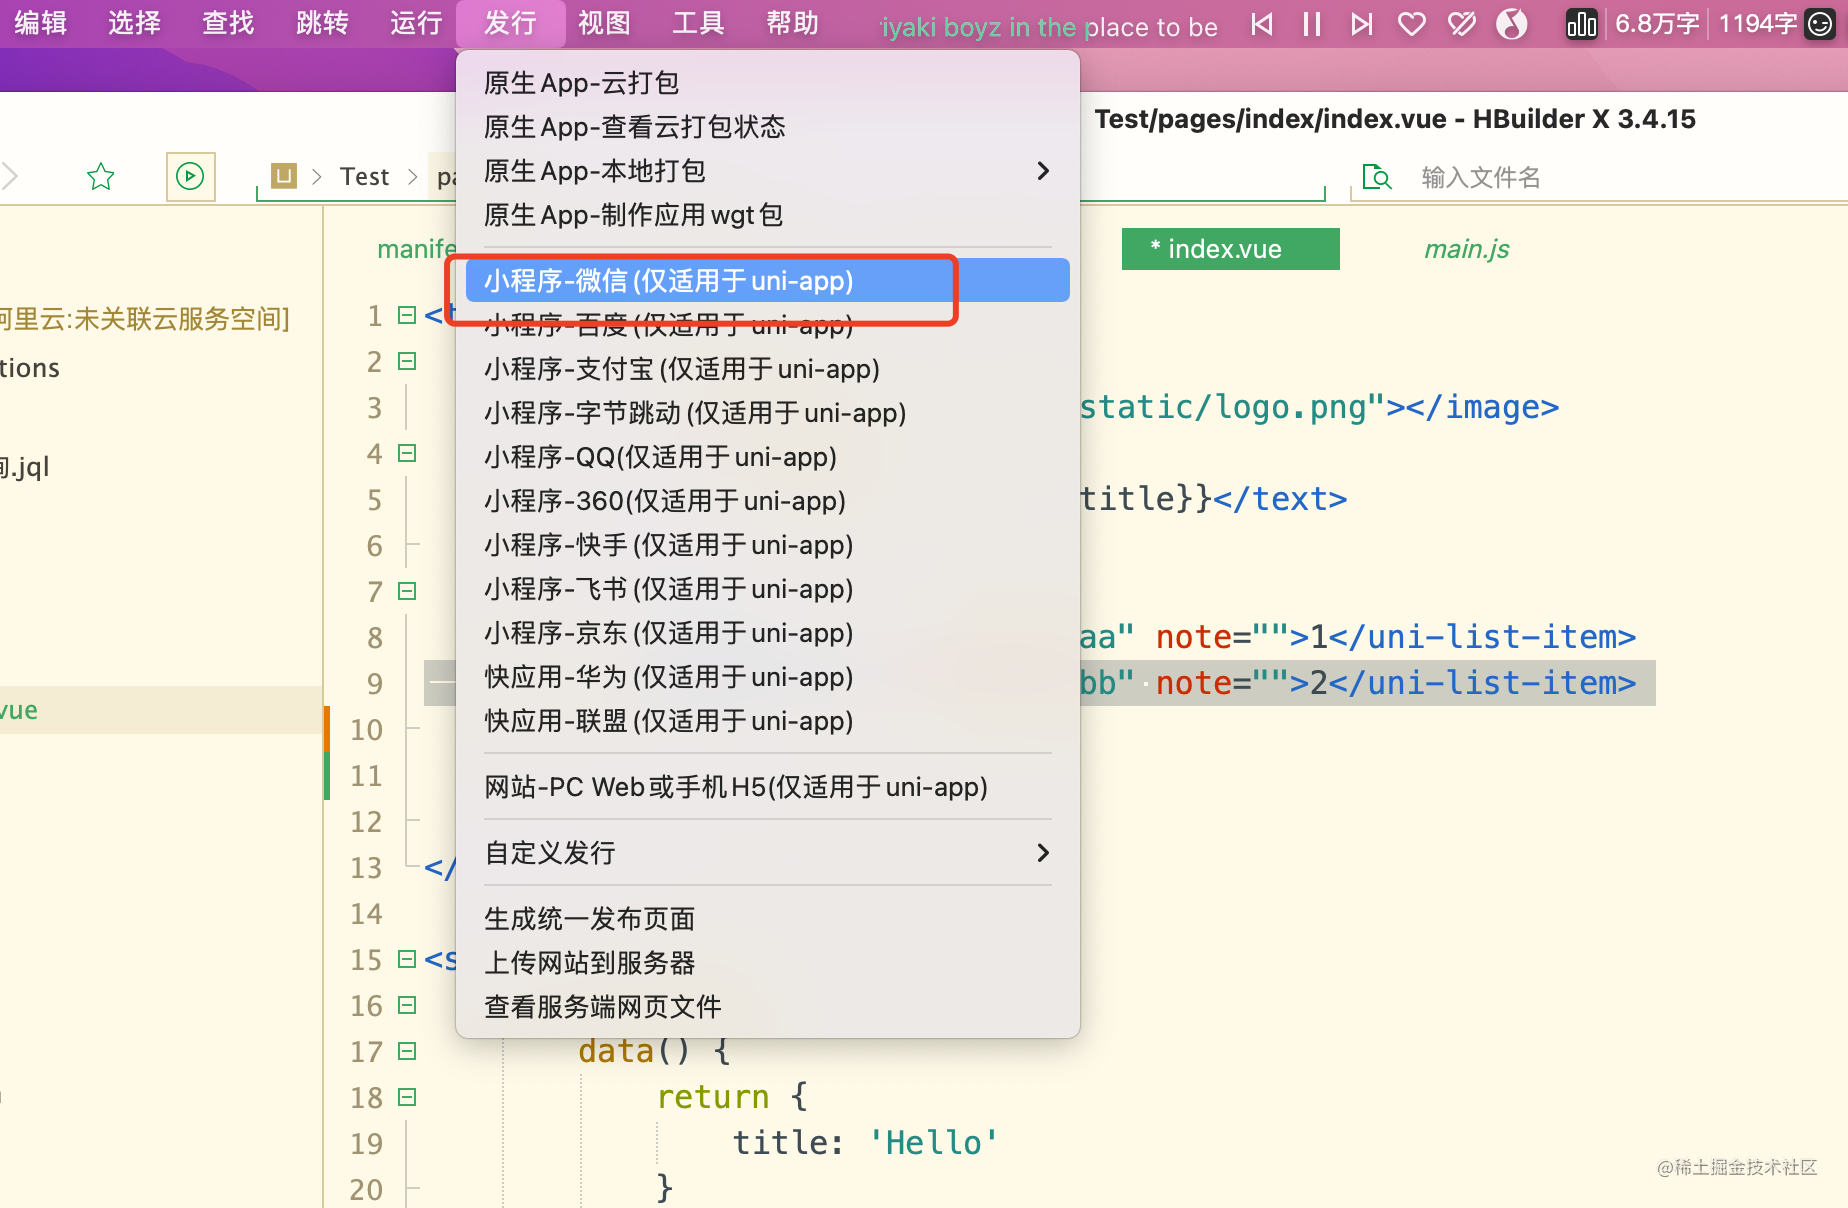1848x1208 pixels.
Task: Collapse the code fold at line 7
Action: coord(407,591)
